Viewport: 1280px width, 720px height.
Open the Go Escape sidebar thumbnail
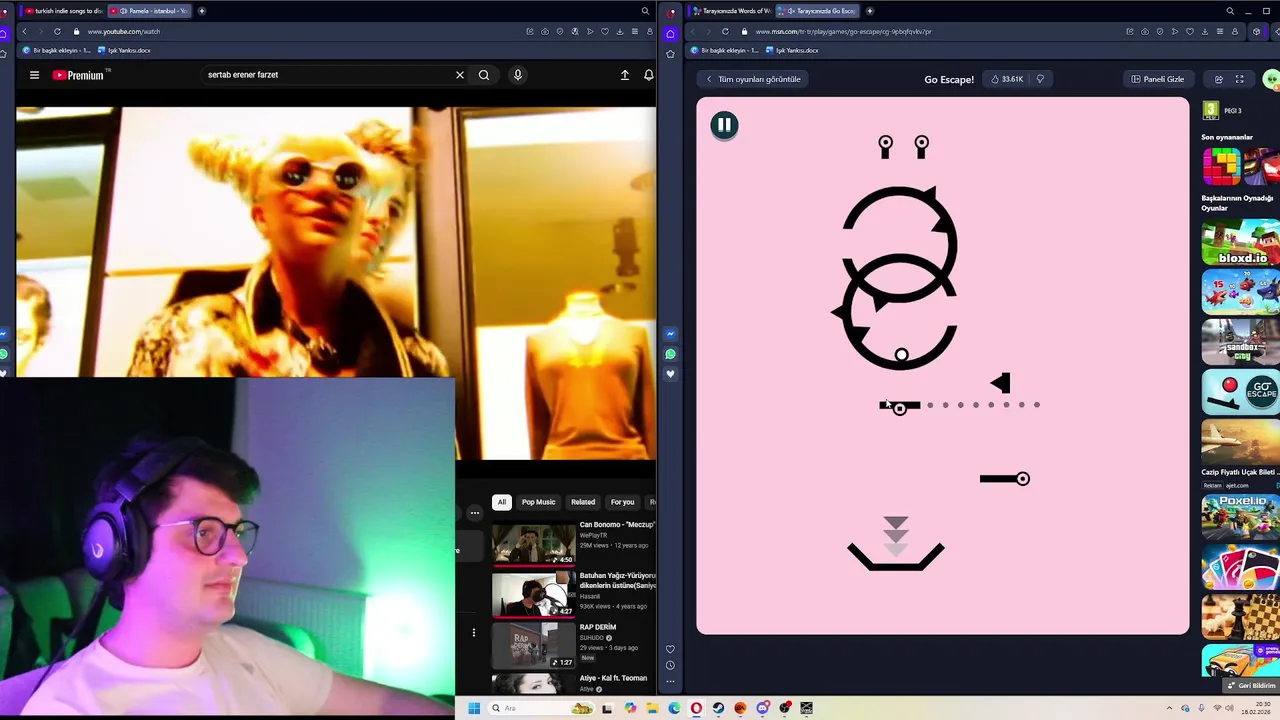coord(1241,392)
